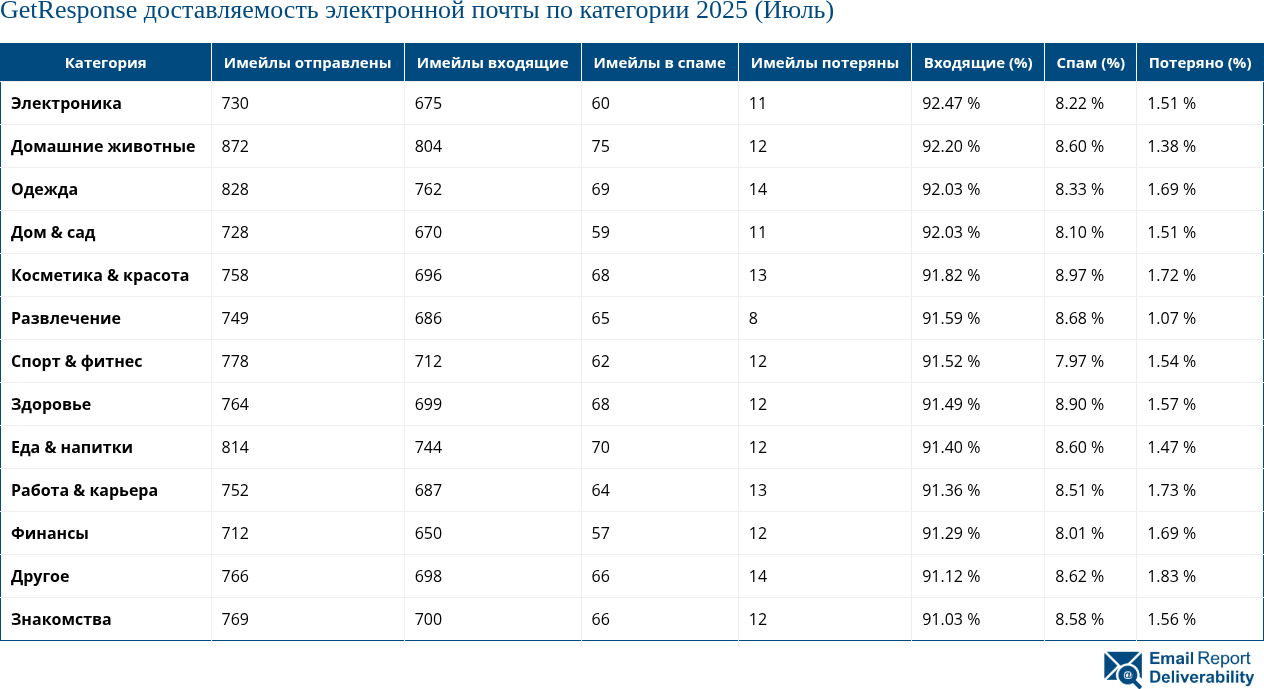
Task: Click lost percent '1.83 %'
Action: point(1172,576)
